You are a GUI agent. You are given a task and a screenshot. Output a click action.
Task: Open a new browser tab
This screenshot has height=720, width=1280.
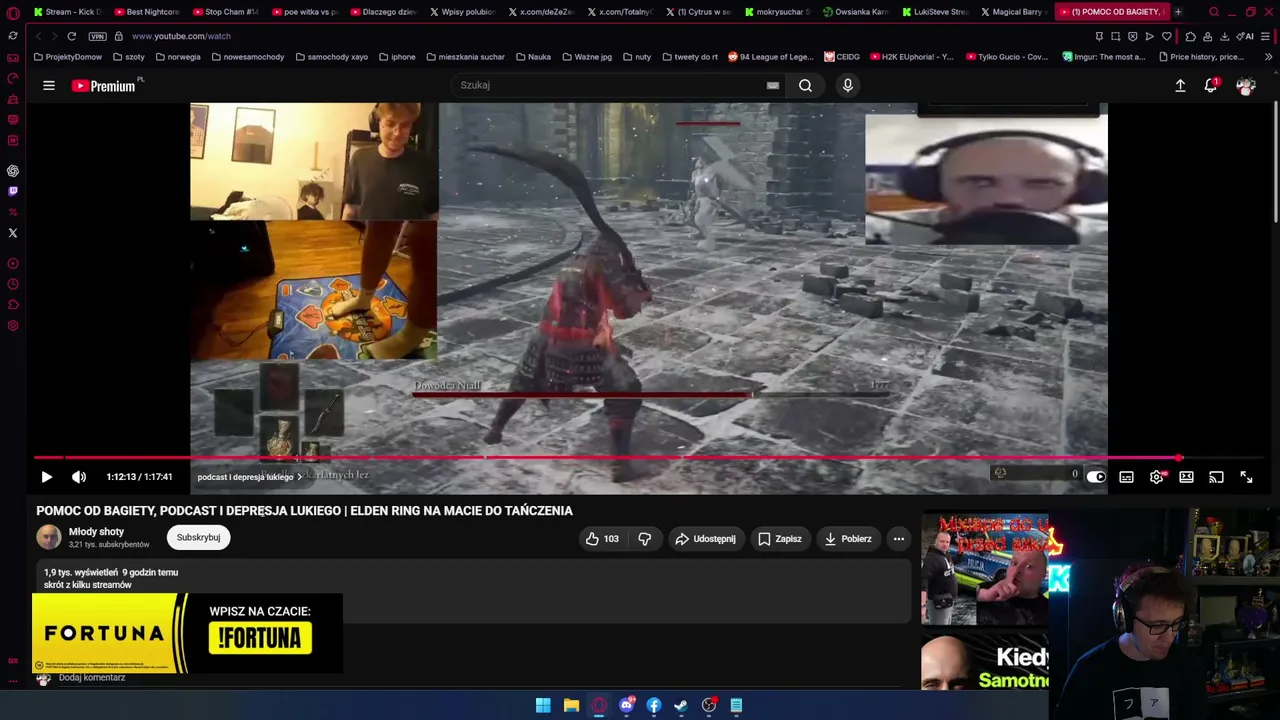pyautogui.click(x=1178, y=12)
